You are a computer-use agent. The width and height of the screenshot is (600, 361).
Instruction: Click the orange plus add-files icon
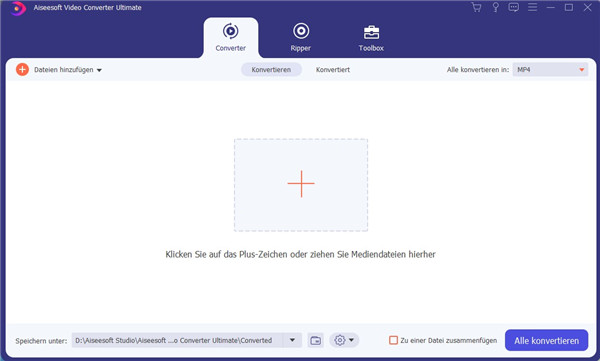coord(22,70)
